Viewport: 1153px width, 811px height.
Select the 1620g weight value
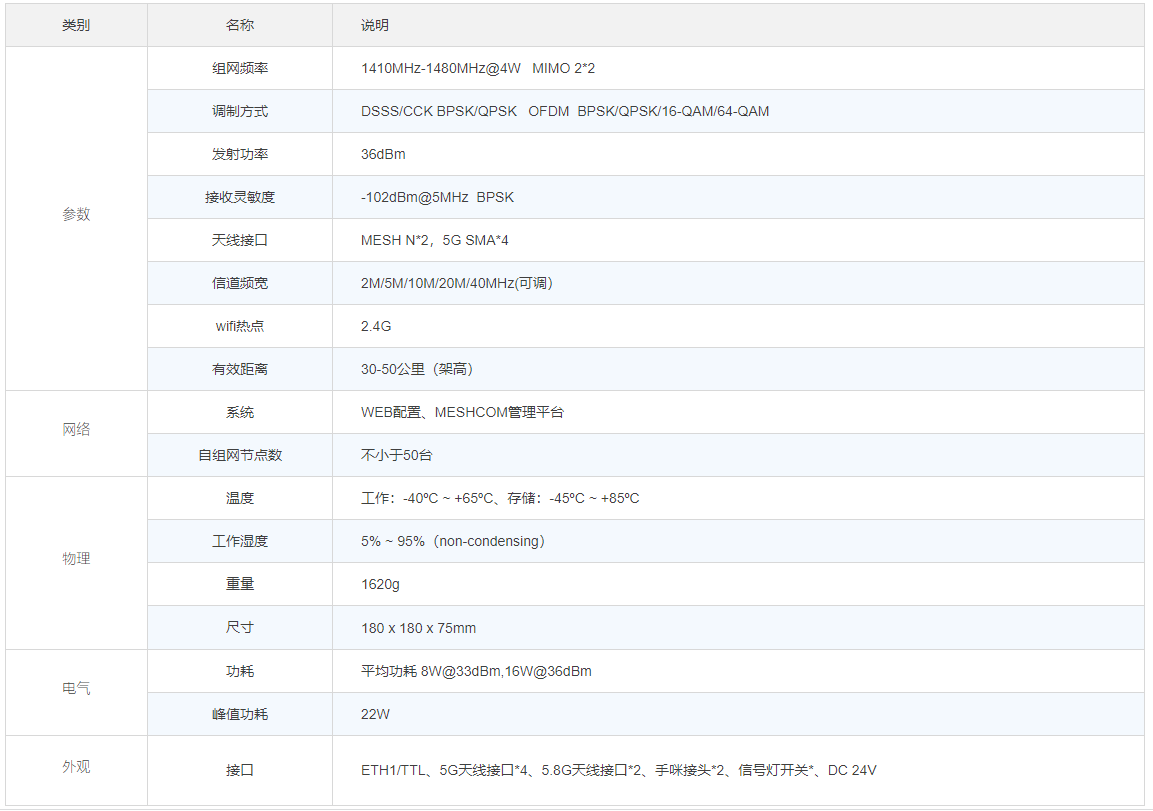(x=380, y=585)
